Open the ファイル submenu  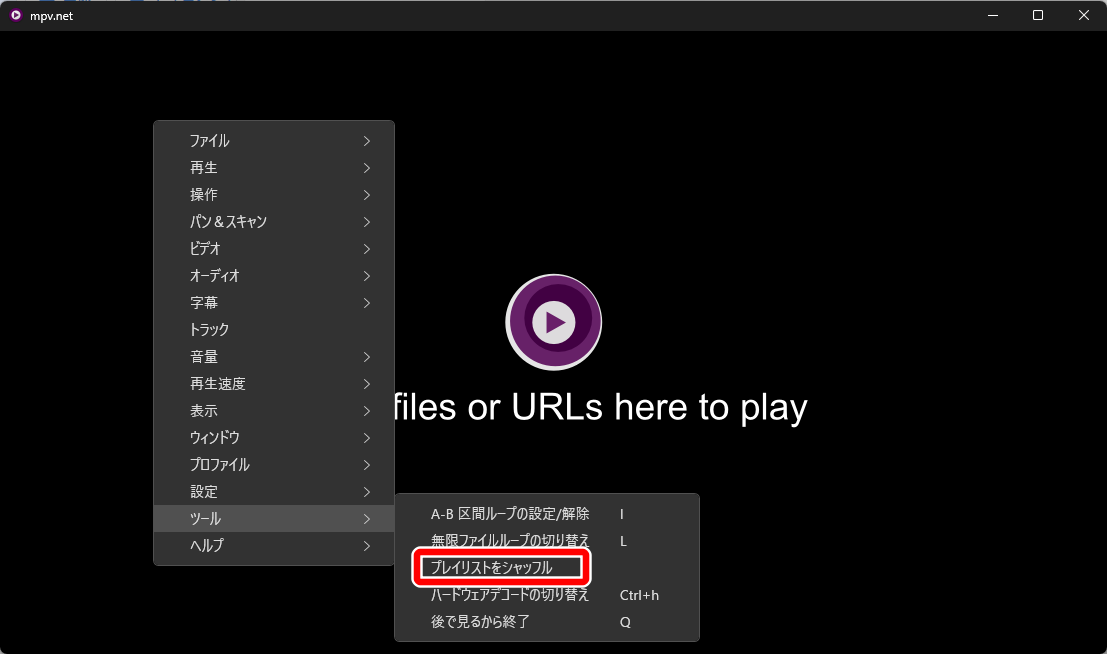274,141
